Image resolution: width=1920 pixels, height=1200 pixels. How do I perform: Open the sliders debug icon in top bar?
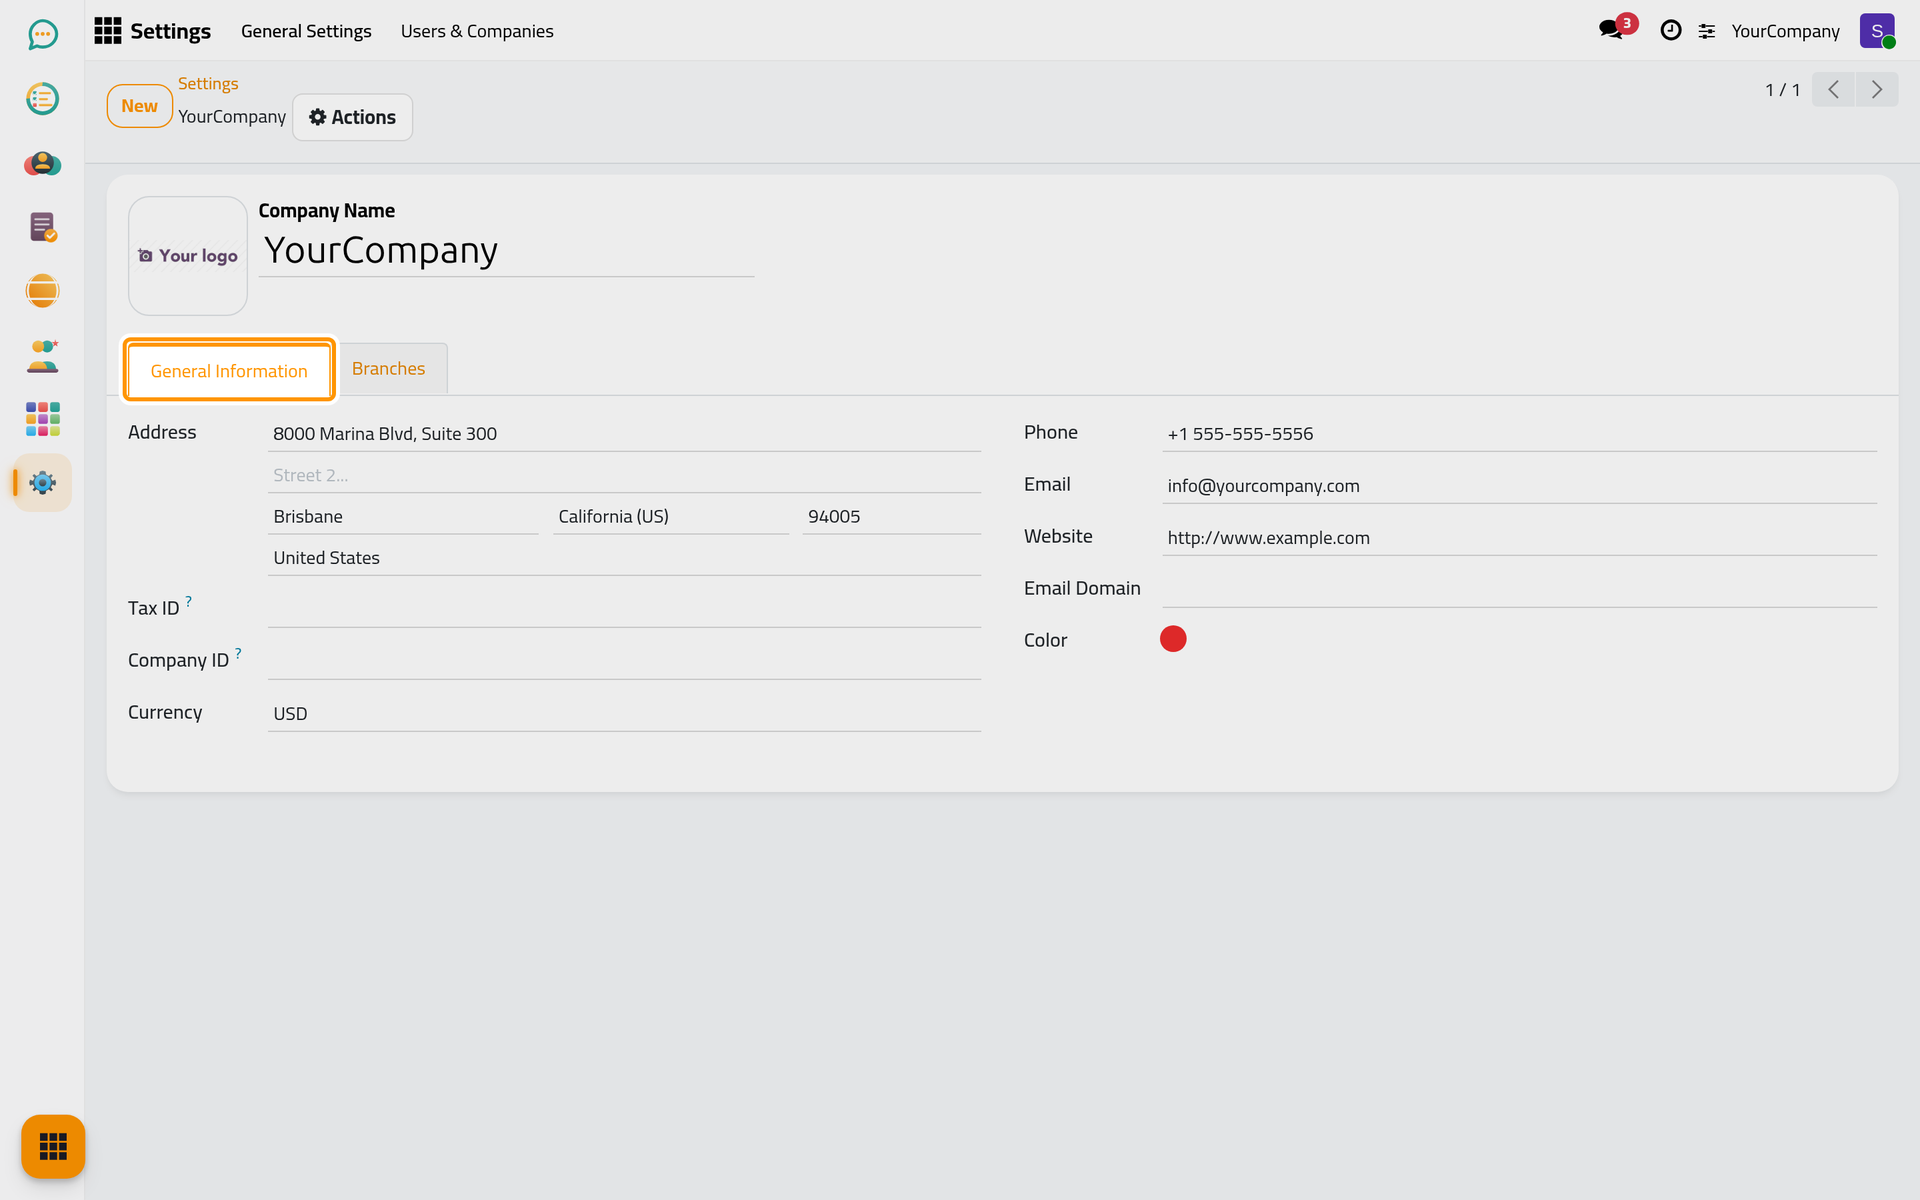pos(1707,32)
